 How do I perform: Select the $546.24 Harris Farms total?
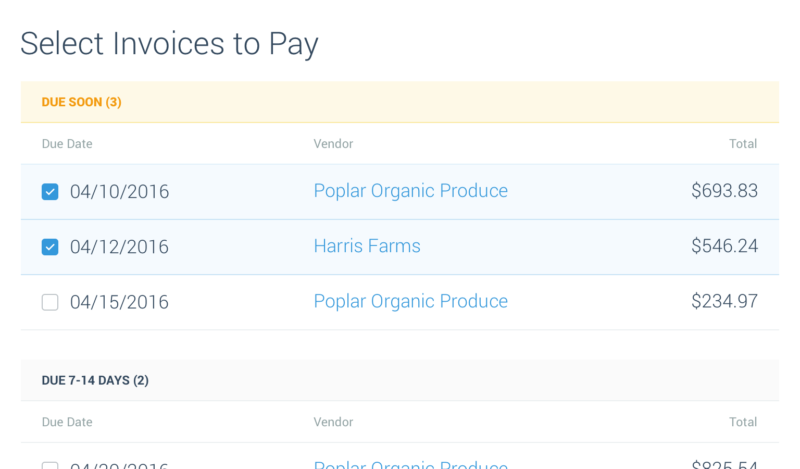coord(724,246)
